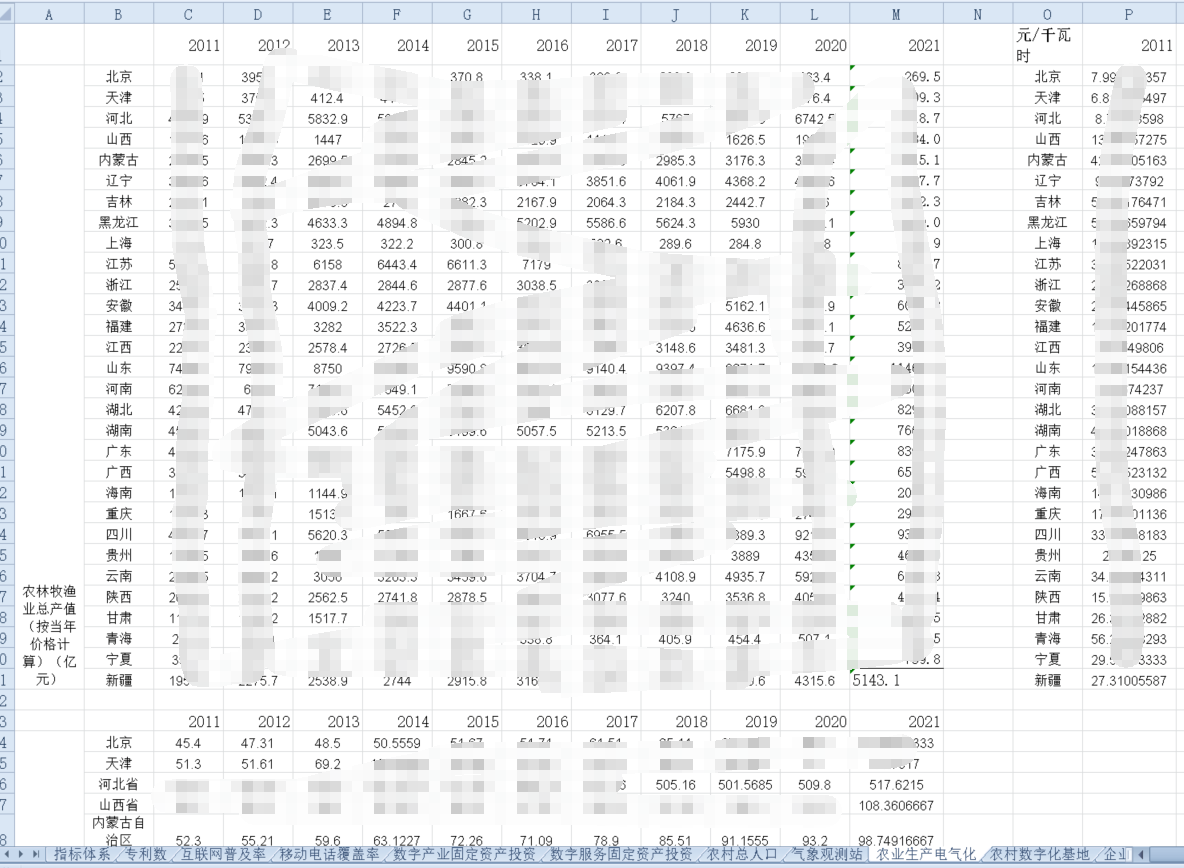
Task: Select the cell showing 6158
Action: 327,265
